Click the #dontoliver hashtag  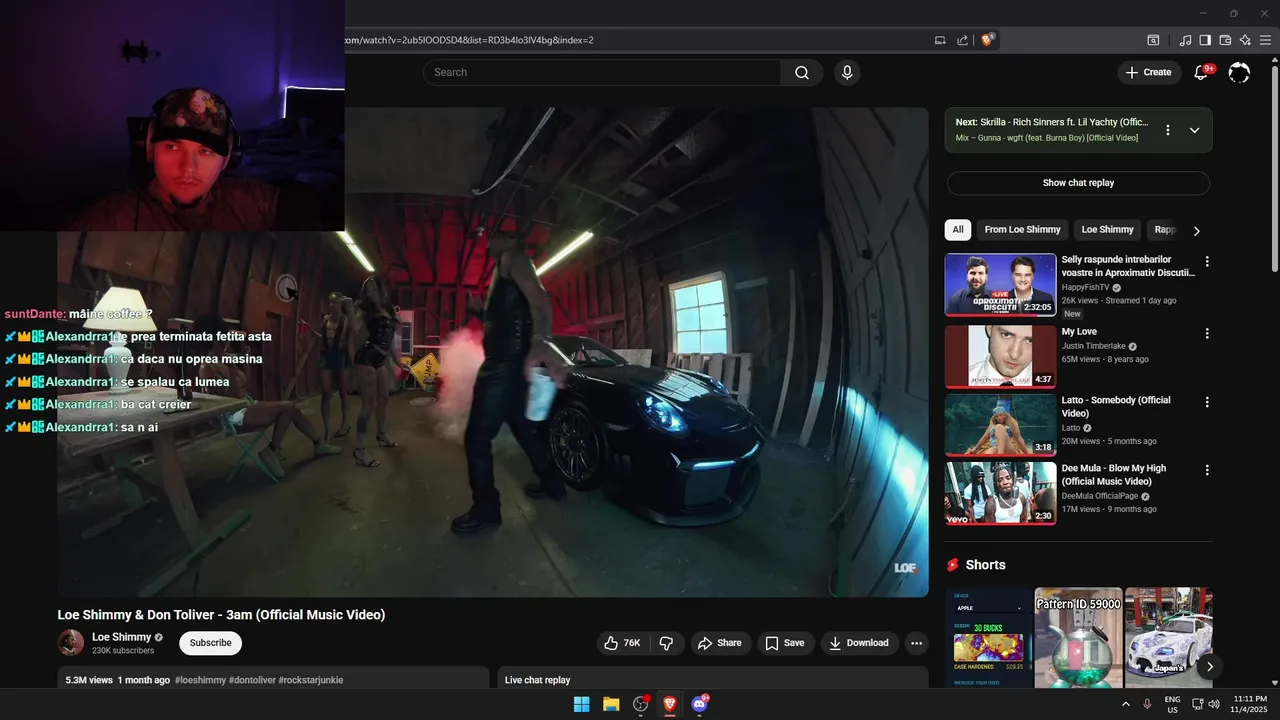(x=252, y=680)
